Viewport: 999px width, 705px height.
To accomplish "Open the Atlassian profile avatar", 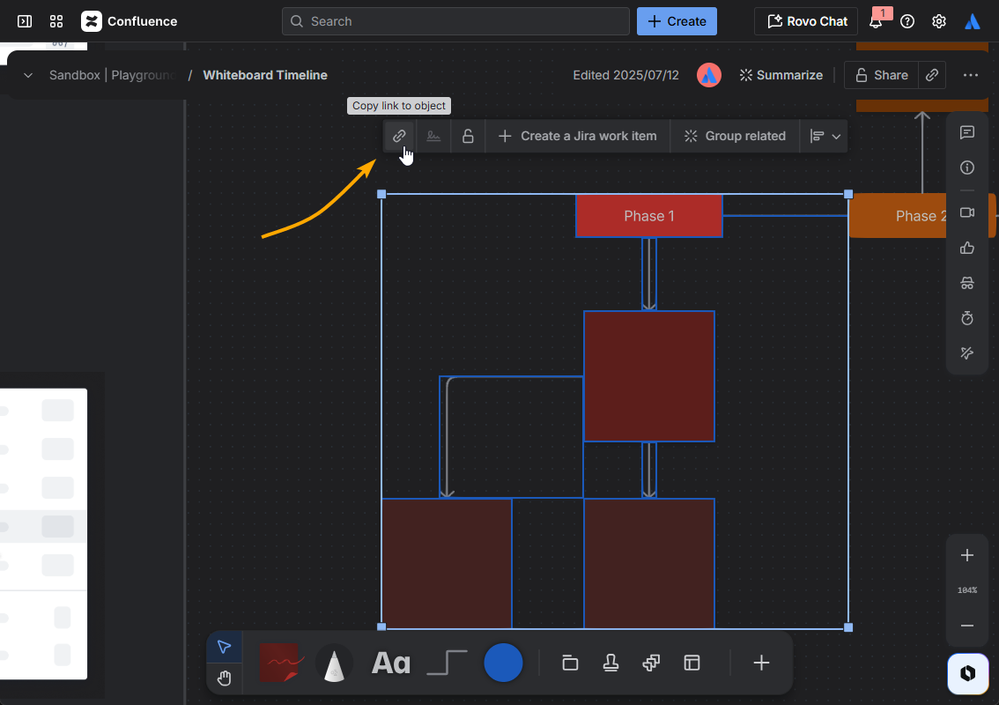I will click(972, 22).
